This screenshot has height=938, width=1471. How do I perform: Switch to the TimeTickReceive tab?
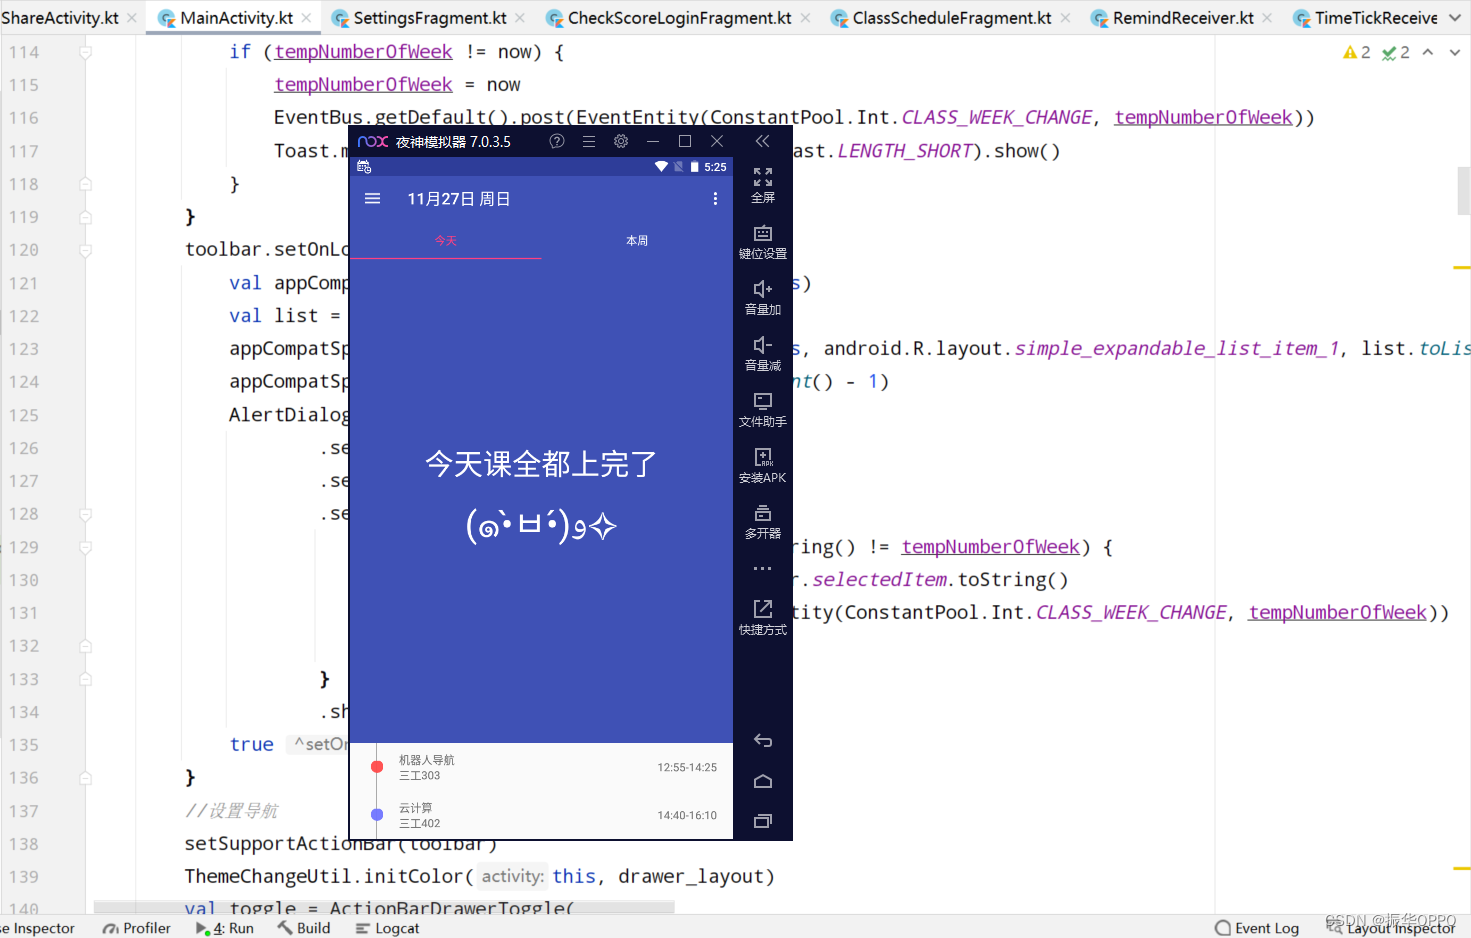1376,18
